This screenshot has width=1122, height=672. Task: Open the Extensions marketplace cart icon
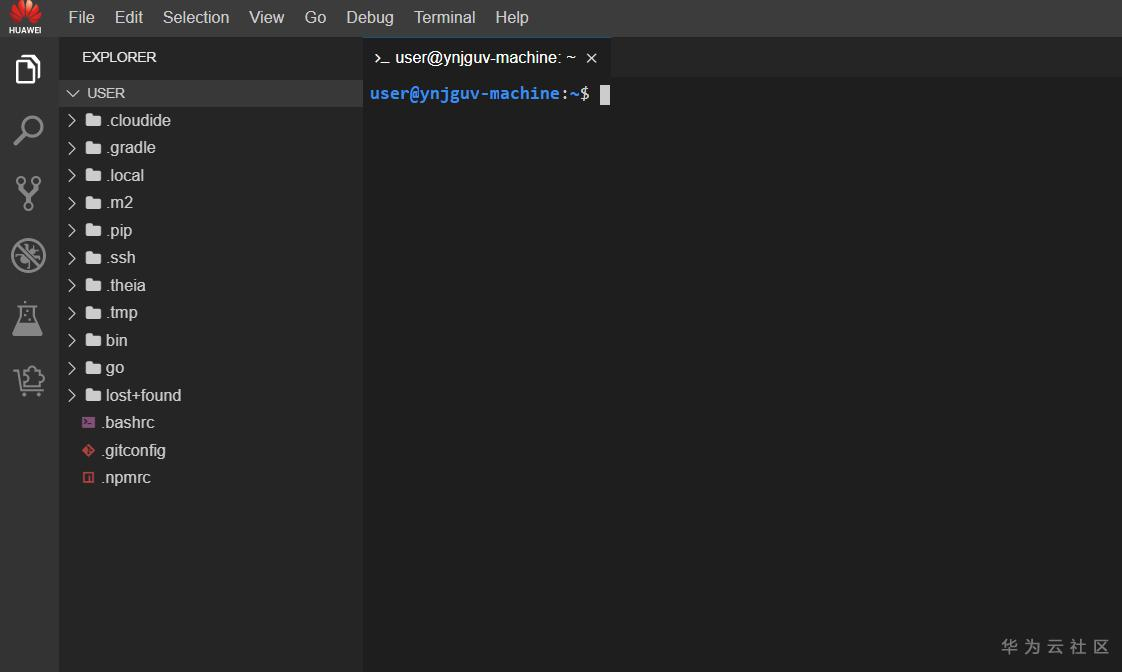point(29,381)
